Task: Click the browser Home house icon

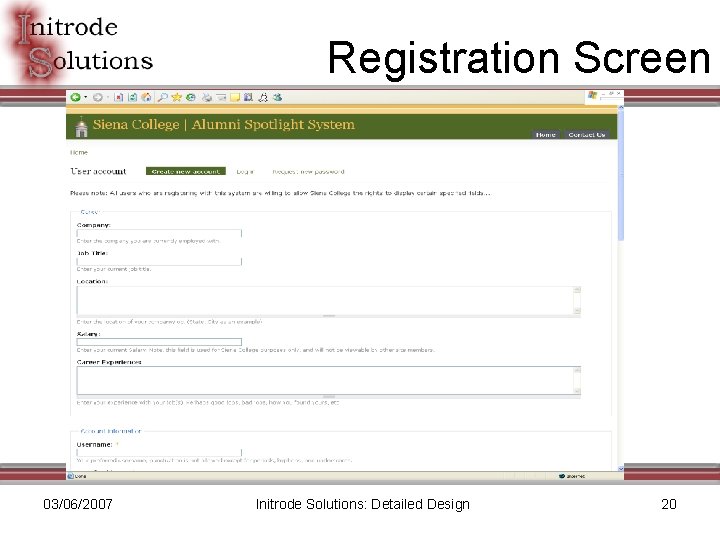Action: point(146,97)
